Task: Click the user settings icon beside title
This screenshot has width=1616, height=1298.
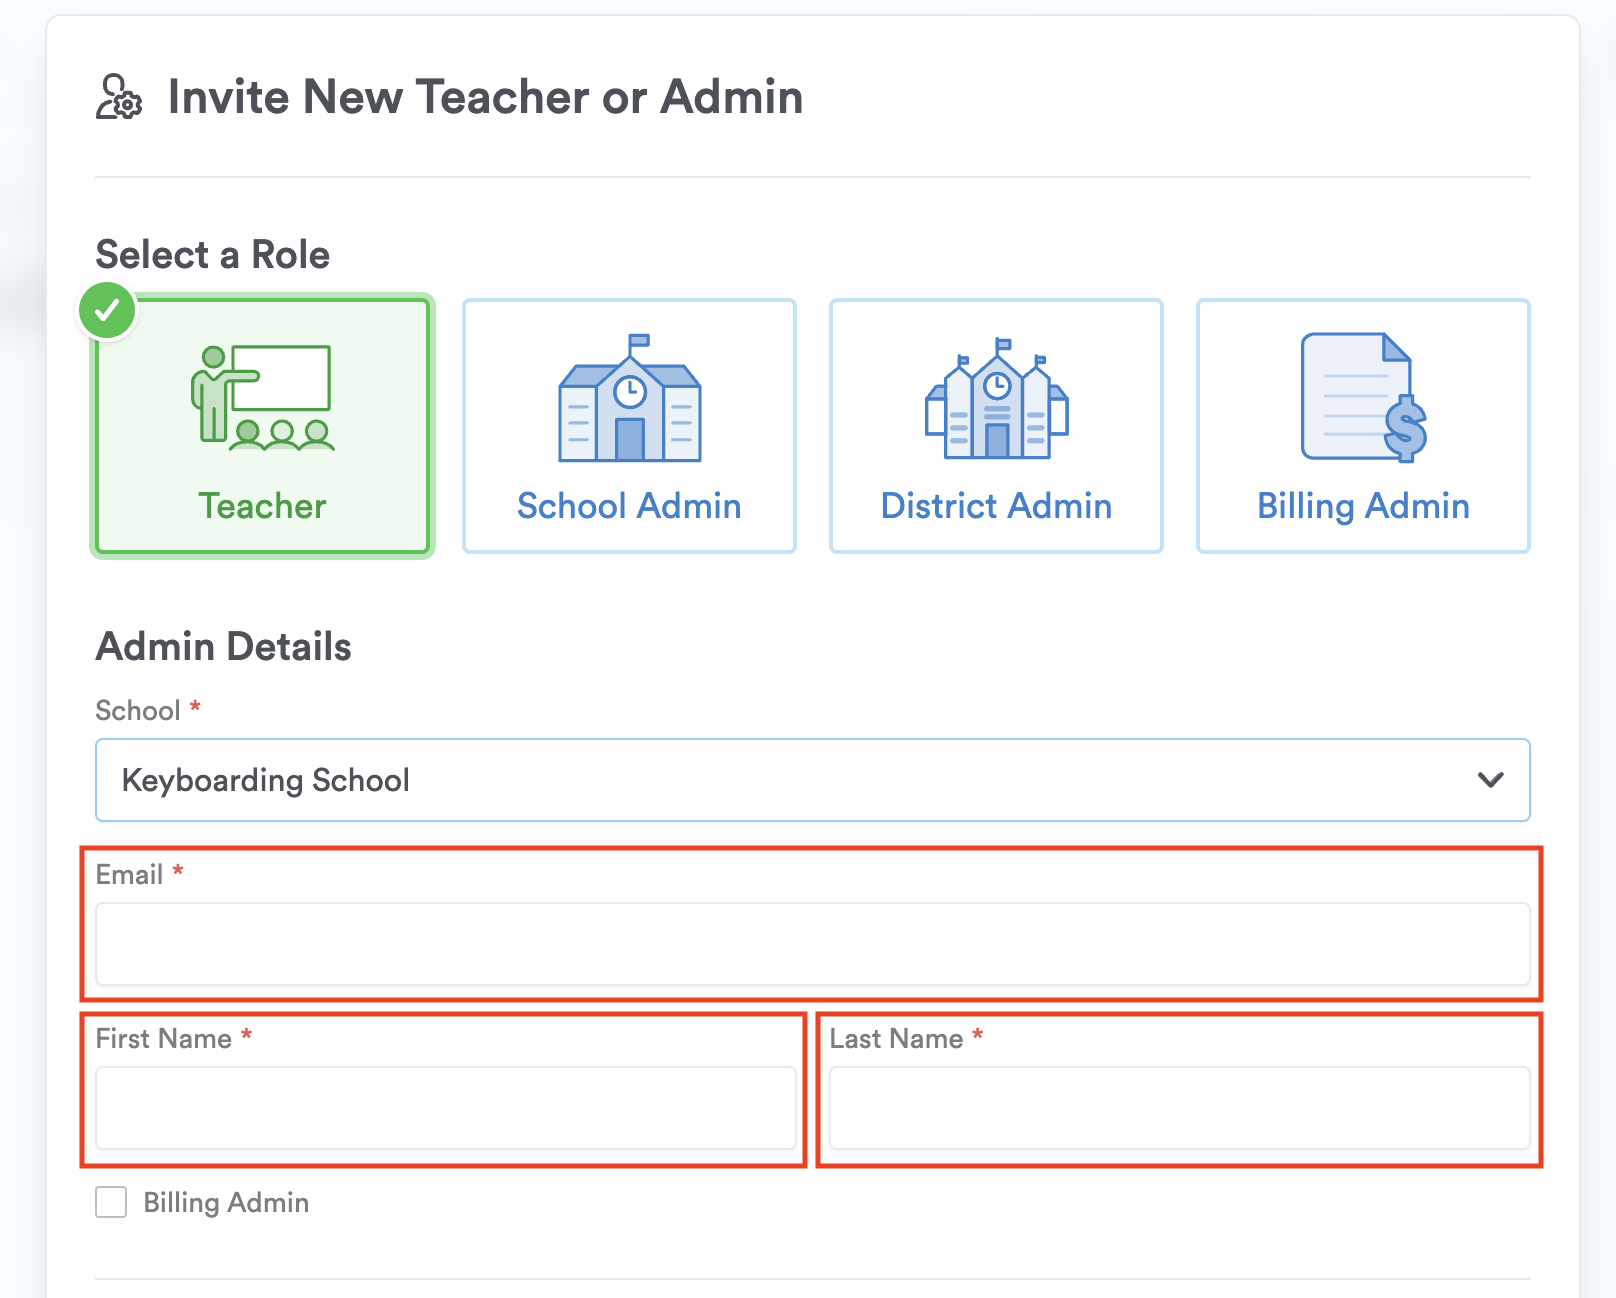Action: coord(119,97)
